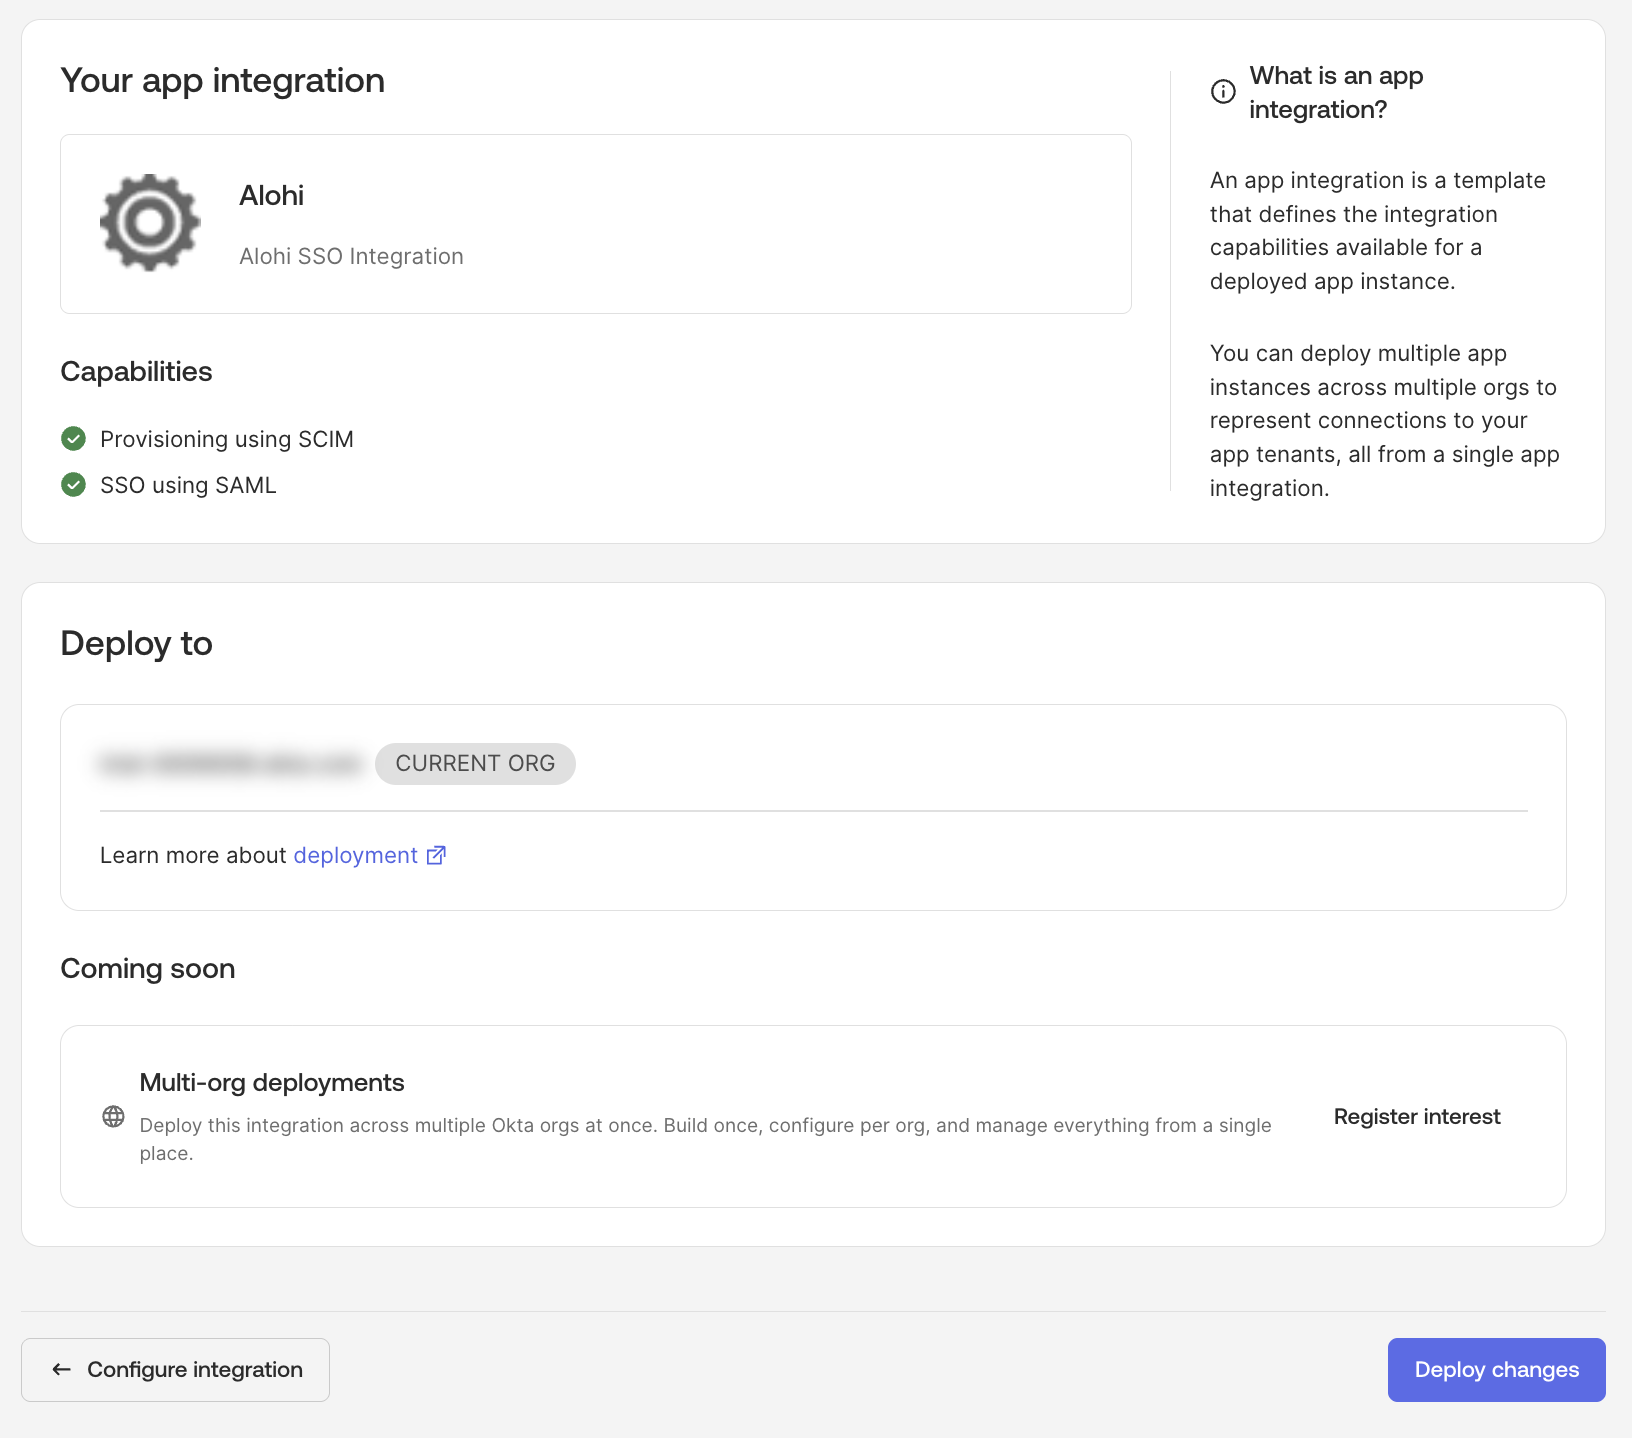This screenshot has height=1438, width=1632.
Task: Click the Learn more about text
Action: (193, 855)
